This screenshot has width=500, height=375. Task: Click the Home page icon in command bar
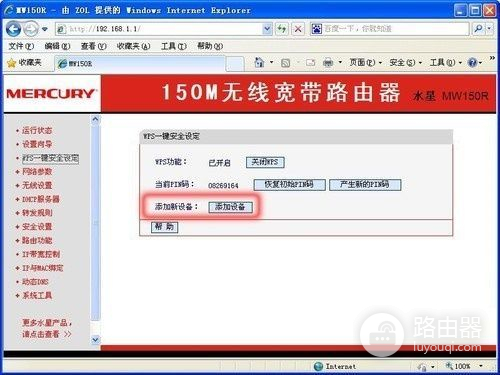click(x=259, y=62)
